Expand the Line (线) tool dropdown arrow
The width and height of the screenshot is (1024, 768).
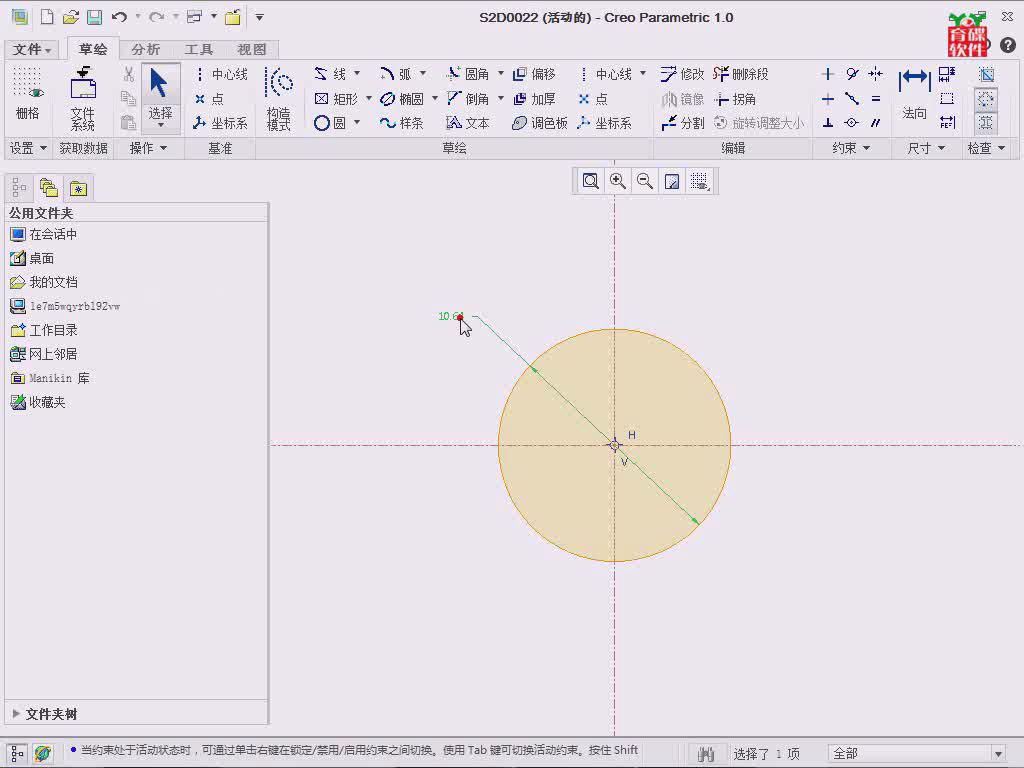(x=357, y=73)
